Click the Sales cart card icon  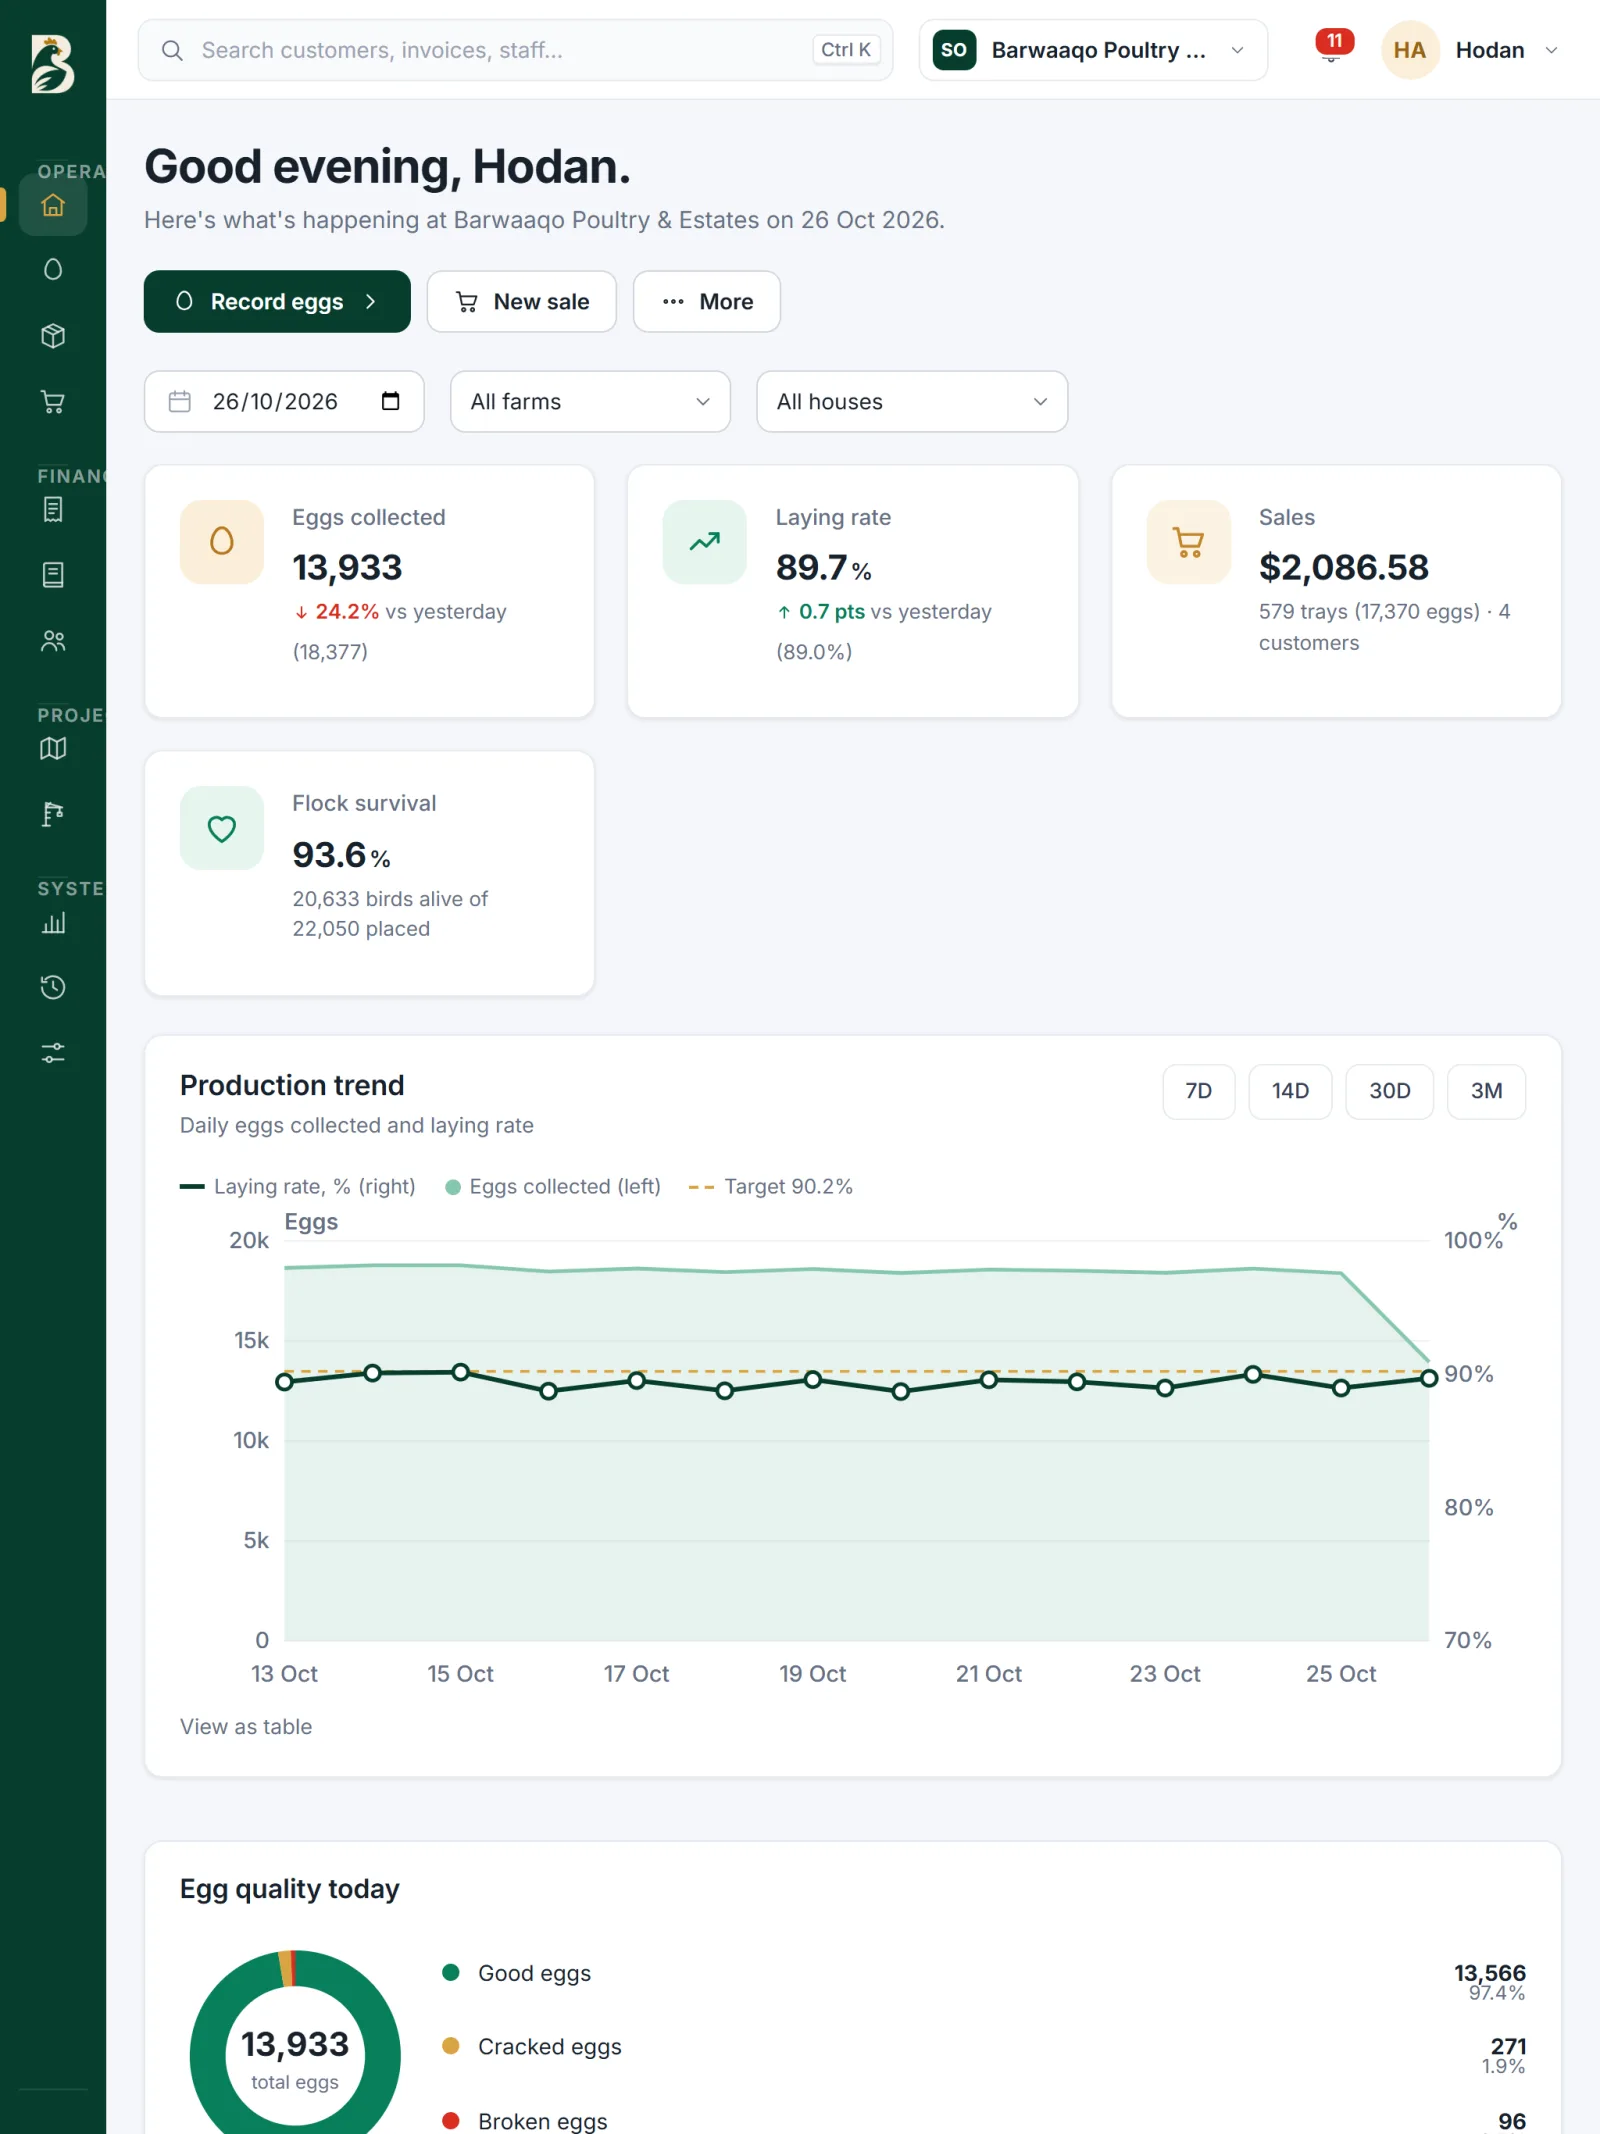[x=1188, y=541]
